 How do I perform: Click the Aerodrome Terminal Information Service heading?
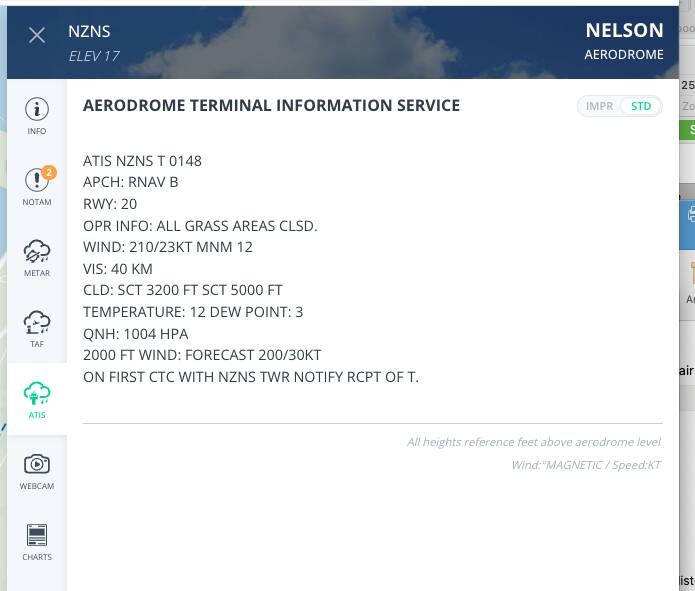271,105
